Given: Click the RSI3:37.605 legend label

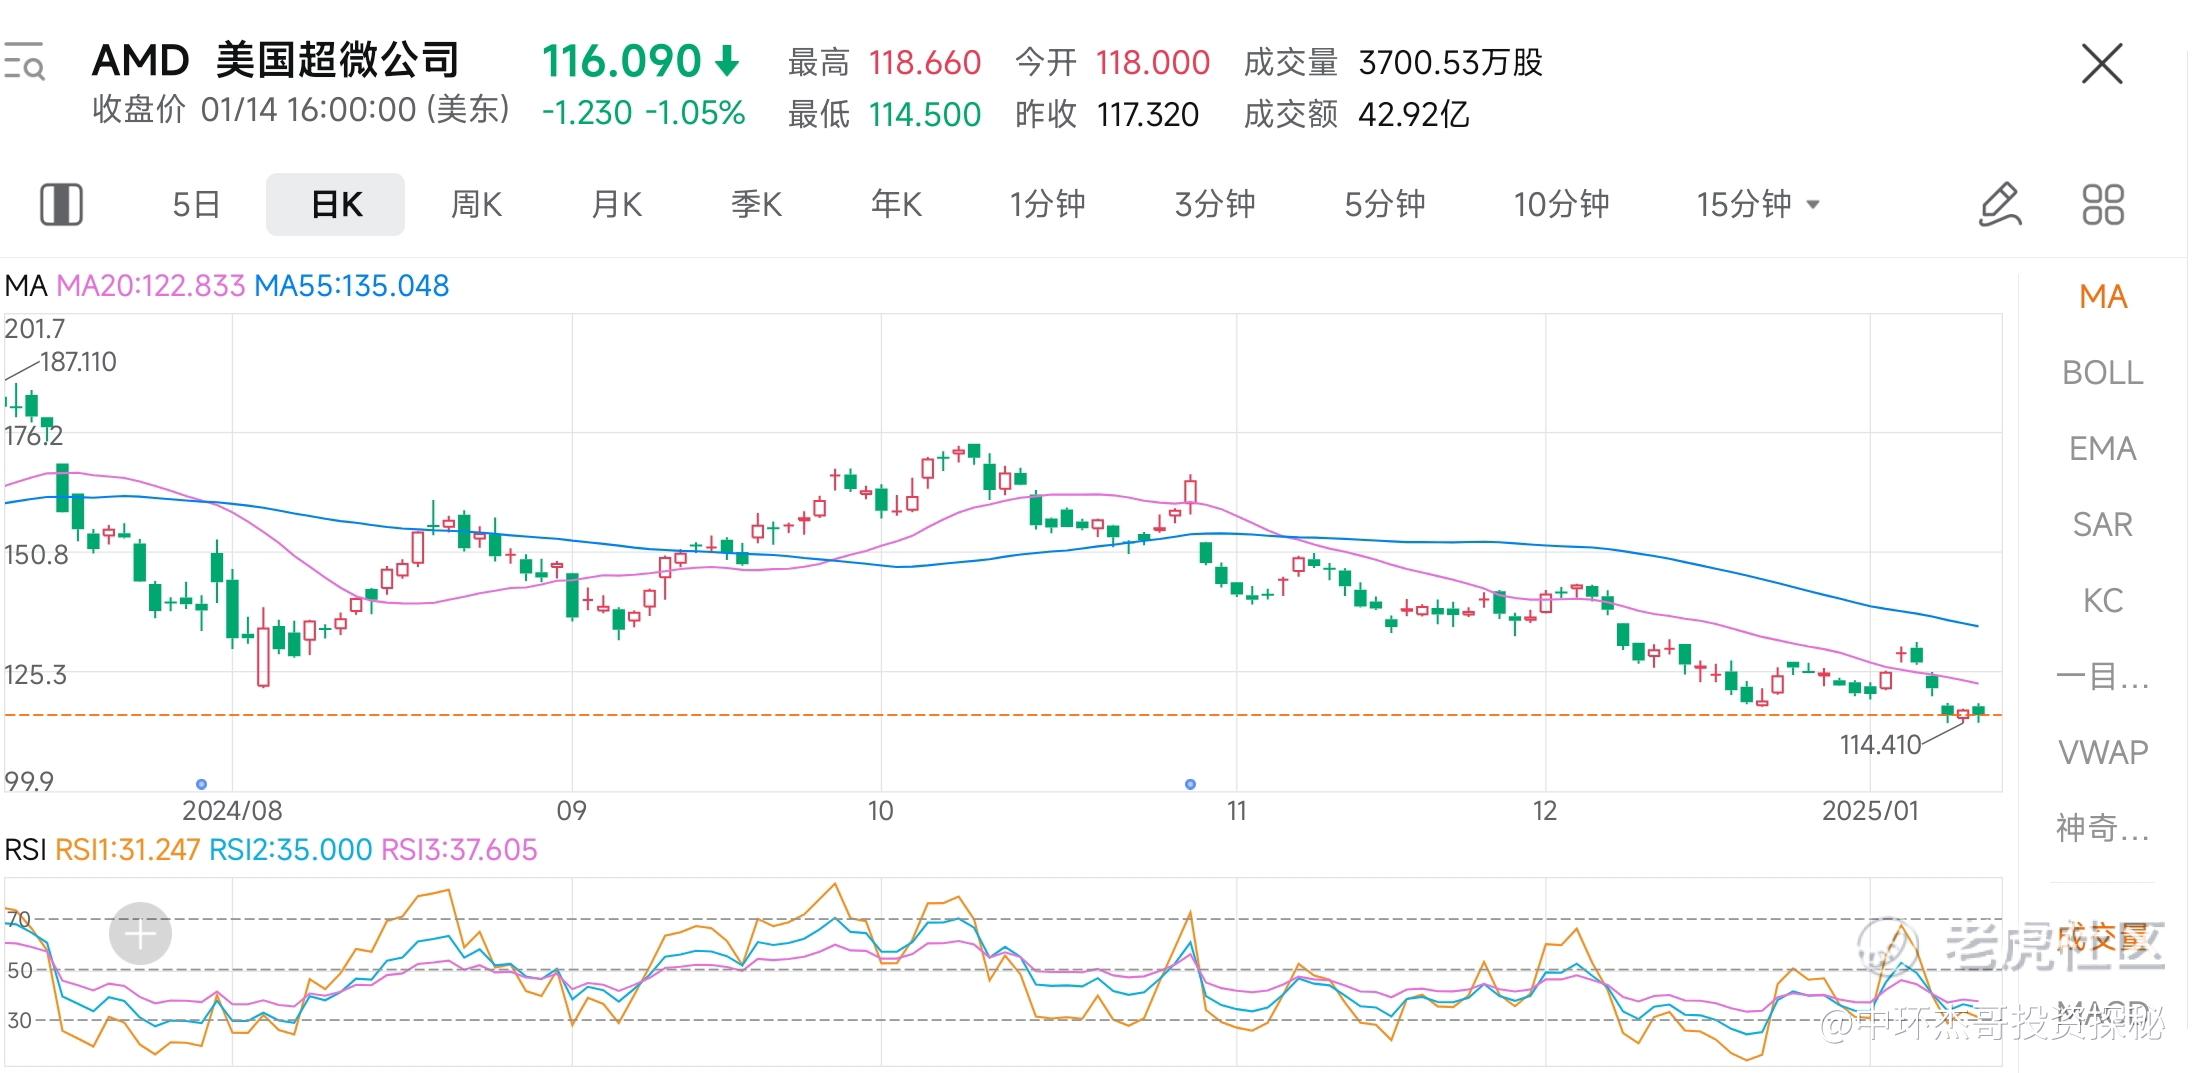Looking at the screenshot, I should click(459, 850).
